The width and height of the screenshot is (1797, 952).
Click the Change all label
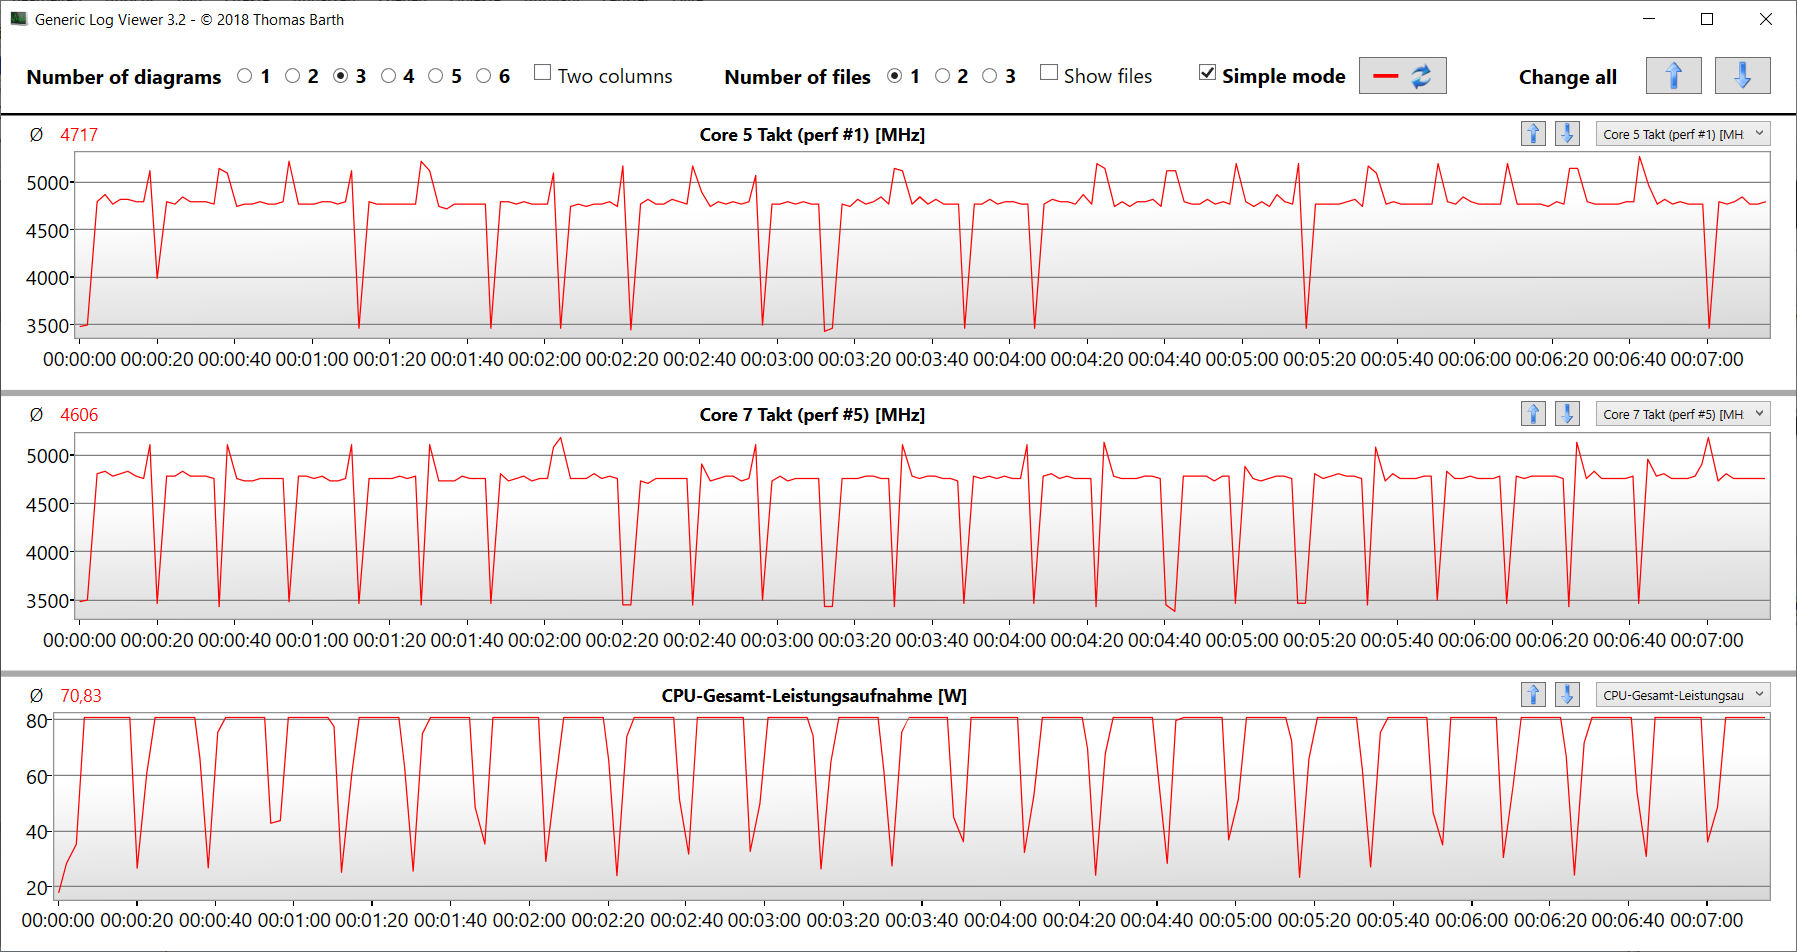[x=1567, y=77]
